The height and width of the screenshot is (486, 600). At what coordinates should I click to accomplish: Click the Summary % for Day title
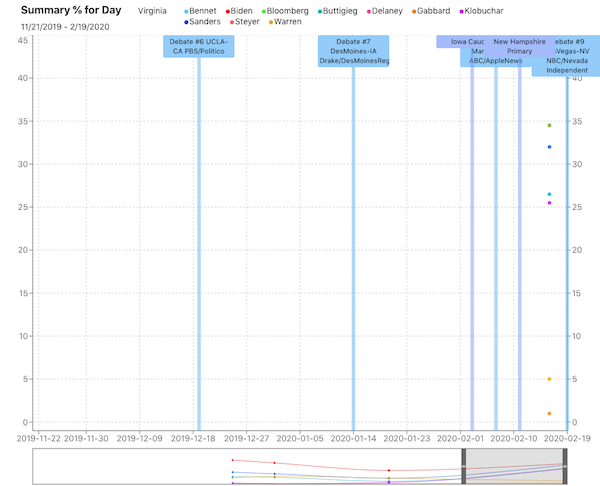click(71, 10)
